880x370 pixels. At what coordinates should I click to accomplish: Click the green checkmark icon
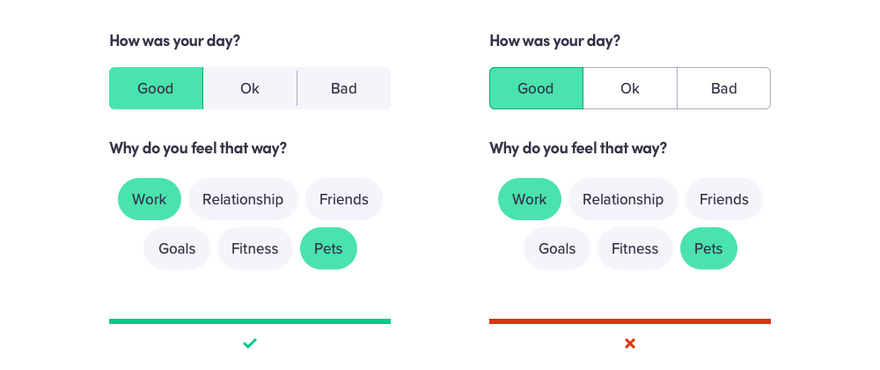pyautogui.click(x=250, y=343)
